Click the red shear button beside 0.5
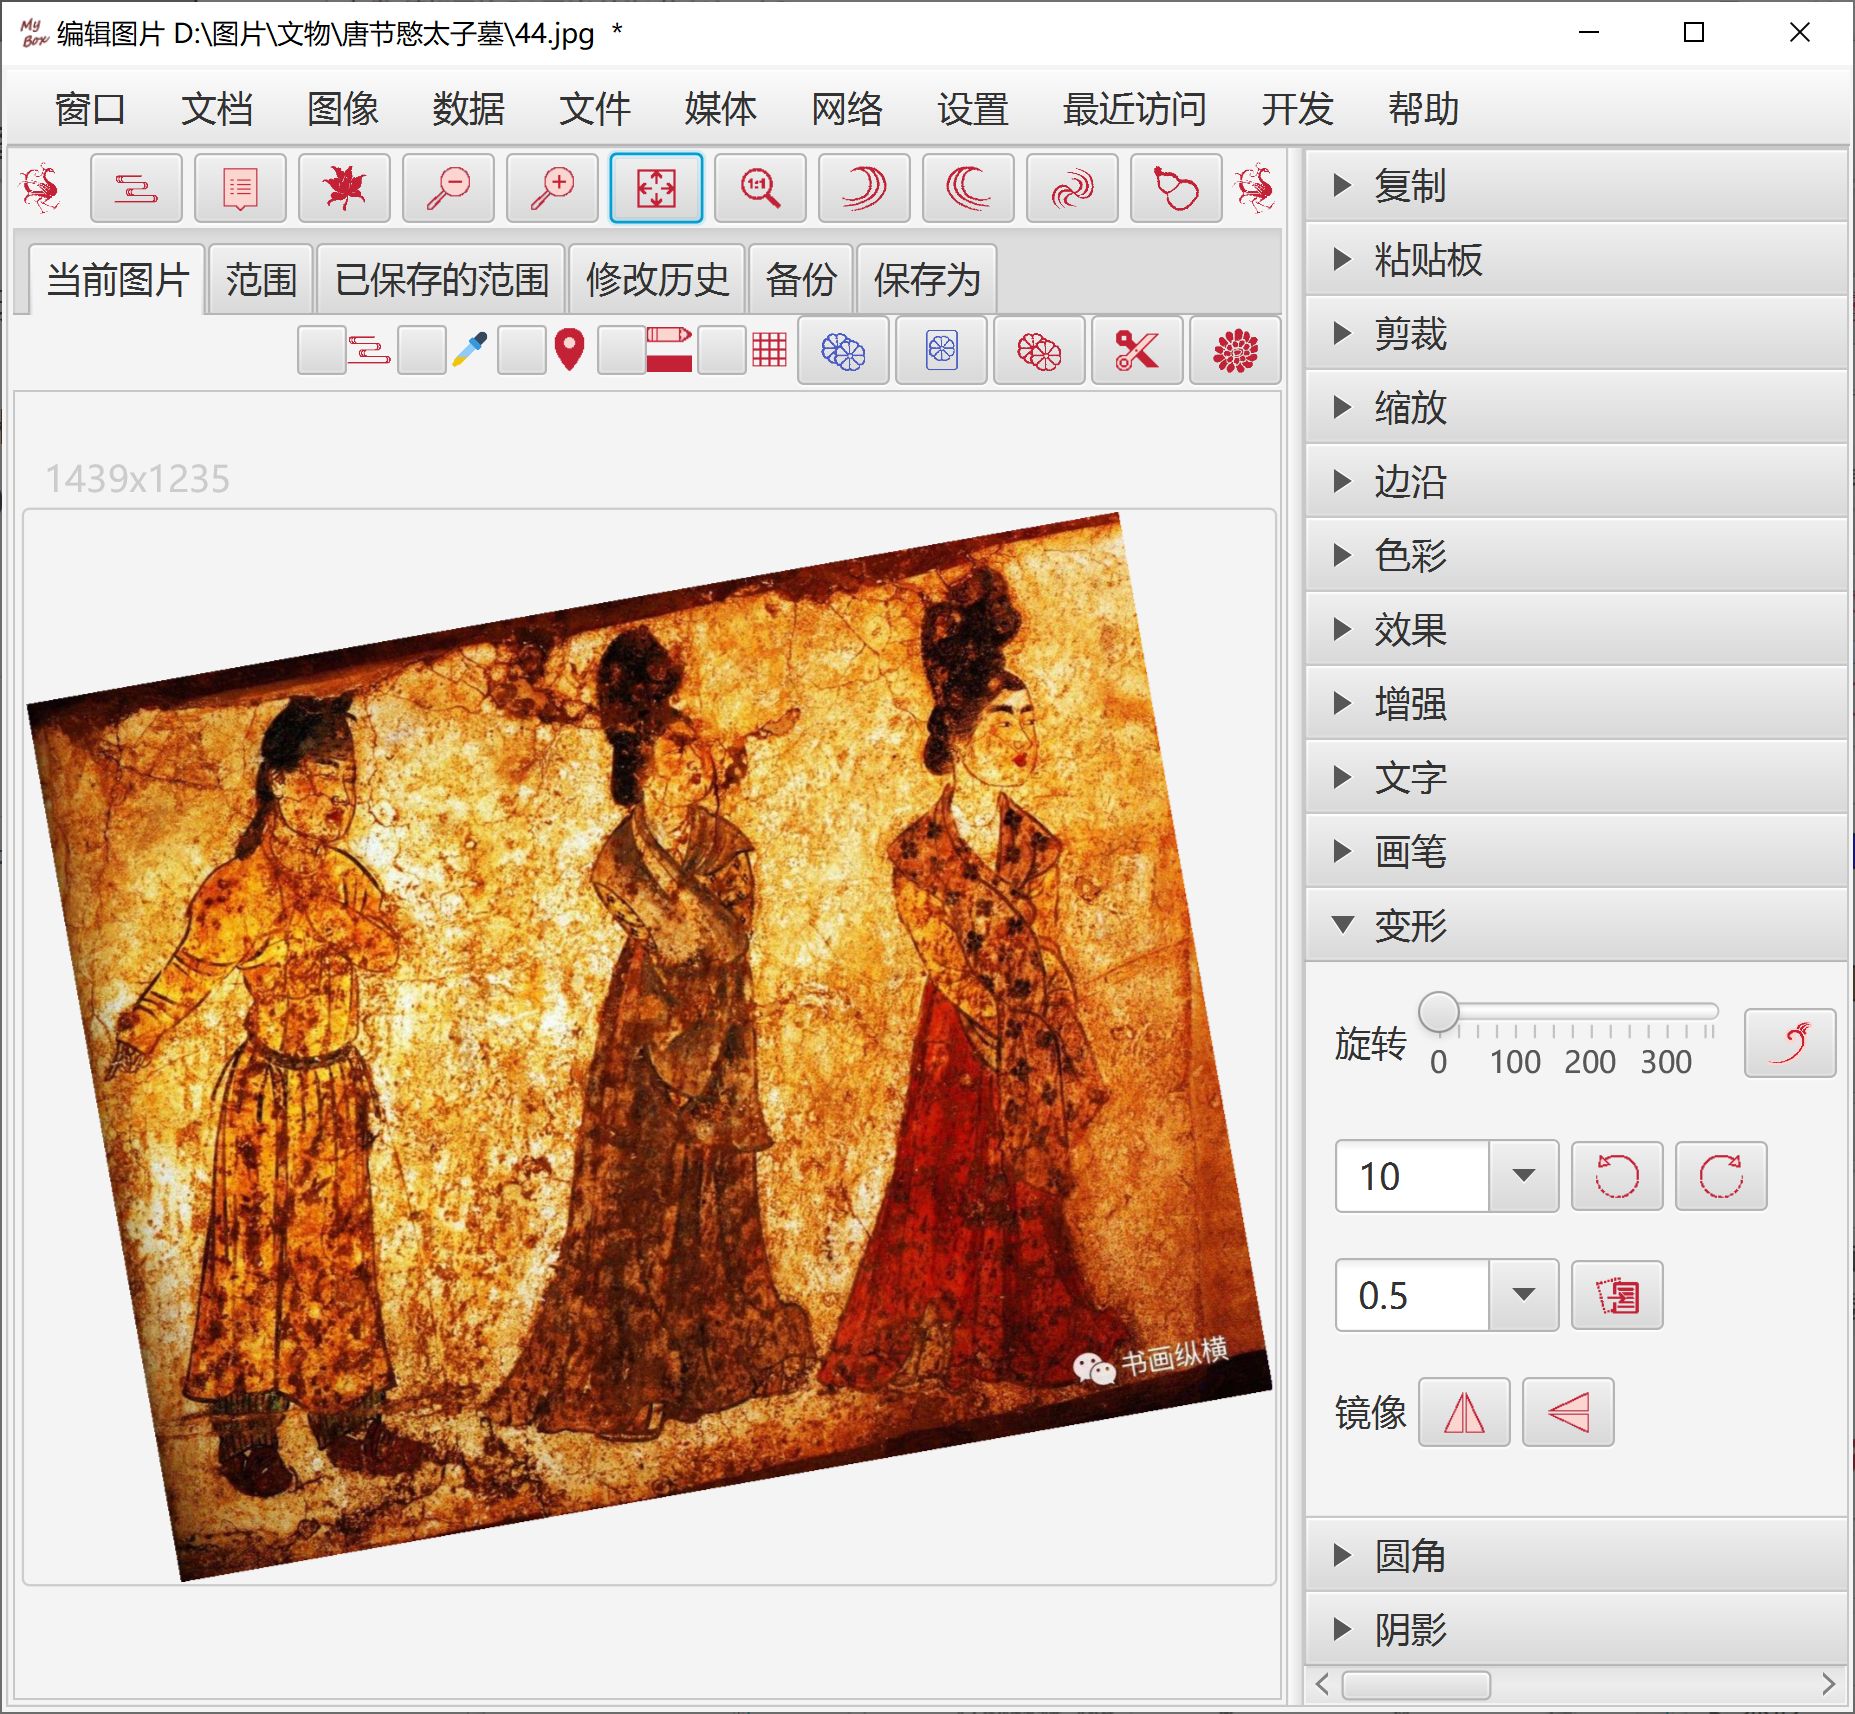The image size is (1855, 1714). pos(1617,1295)
